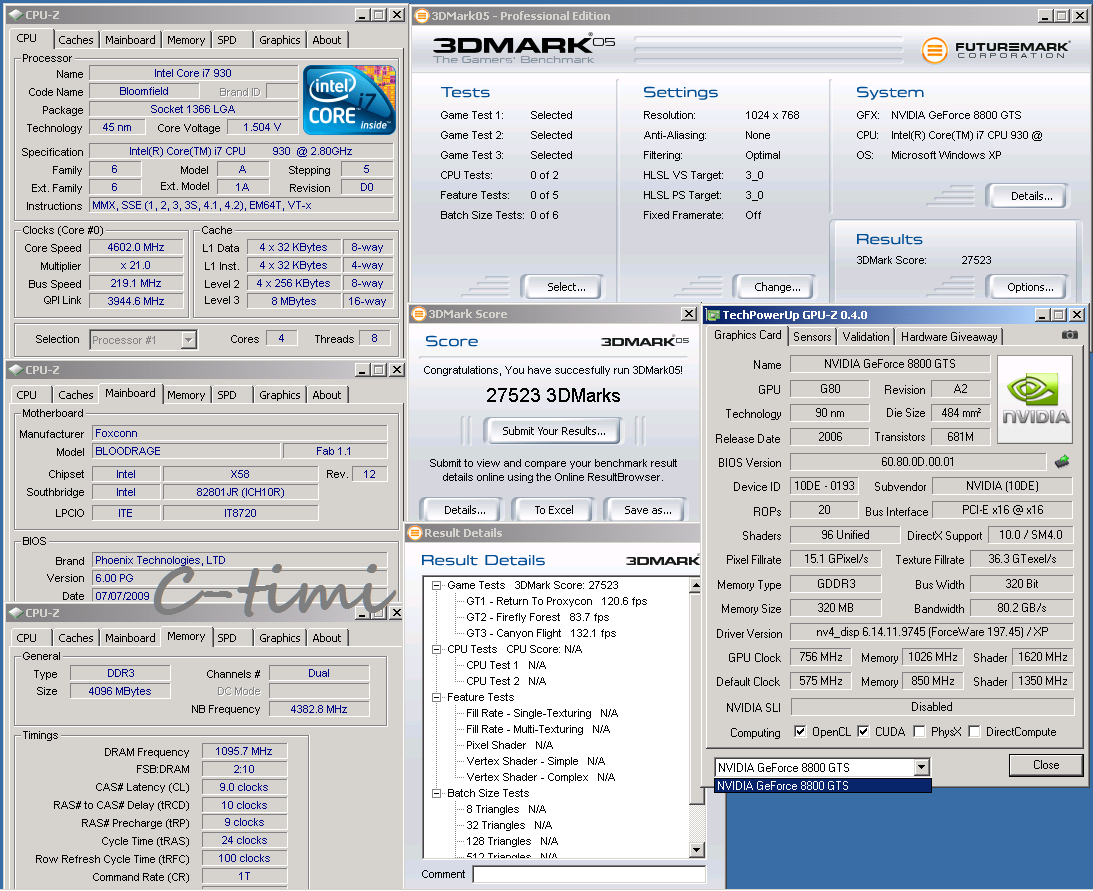
Task: Collapse the Feature Tests tree node
Action: pyautogui.click(x=437, y=697)
